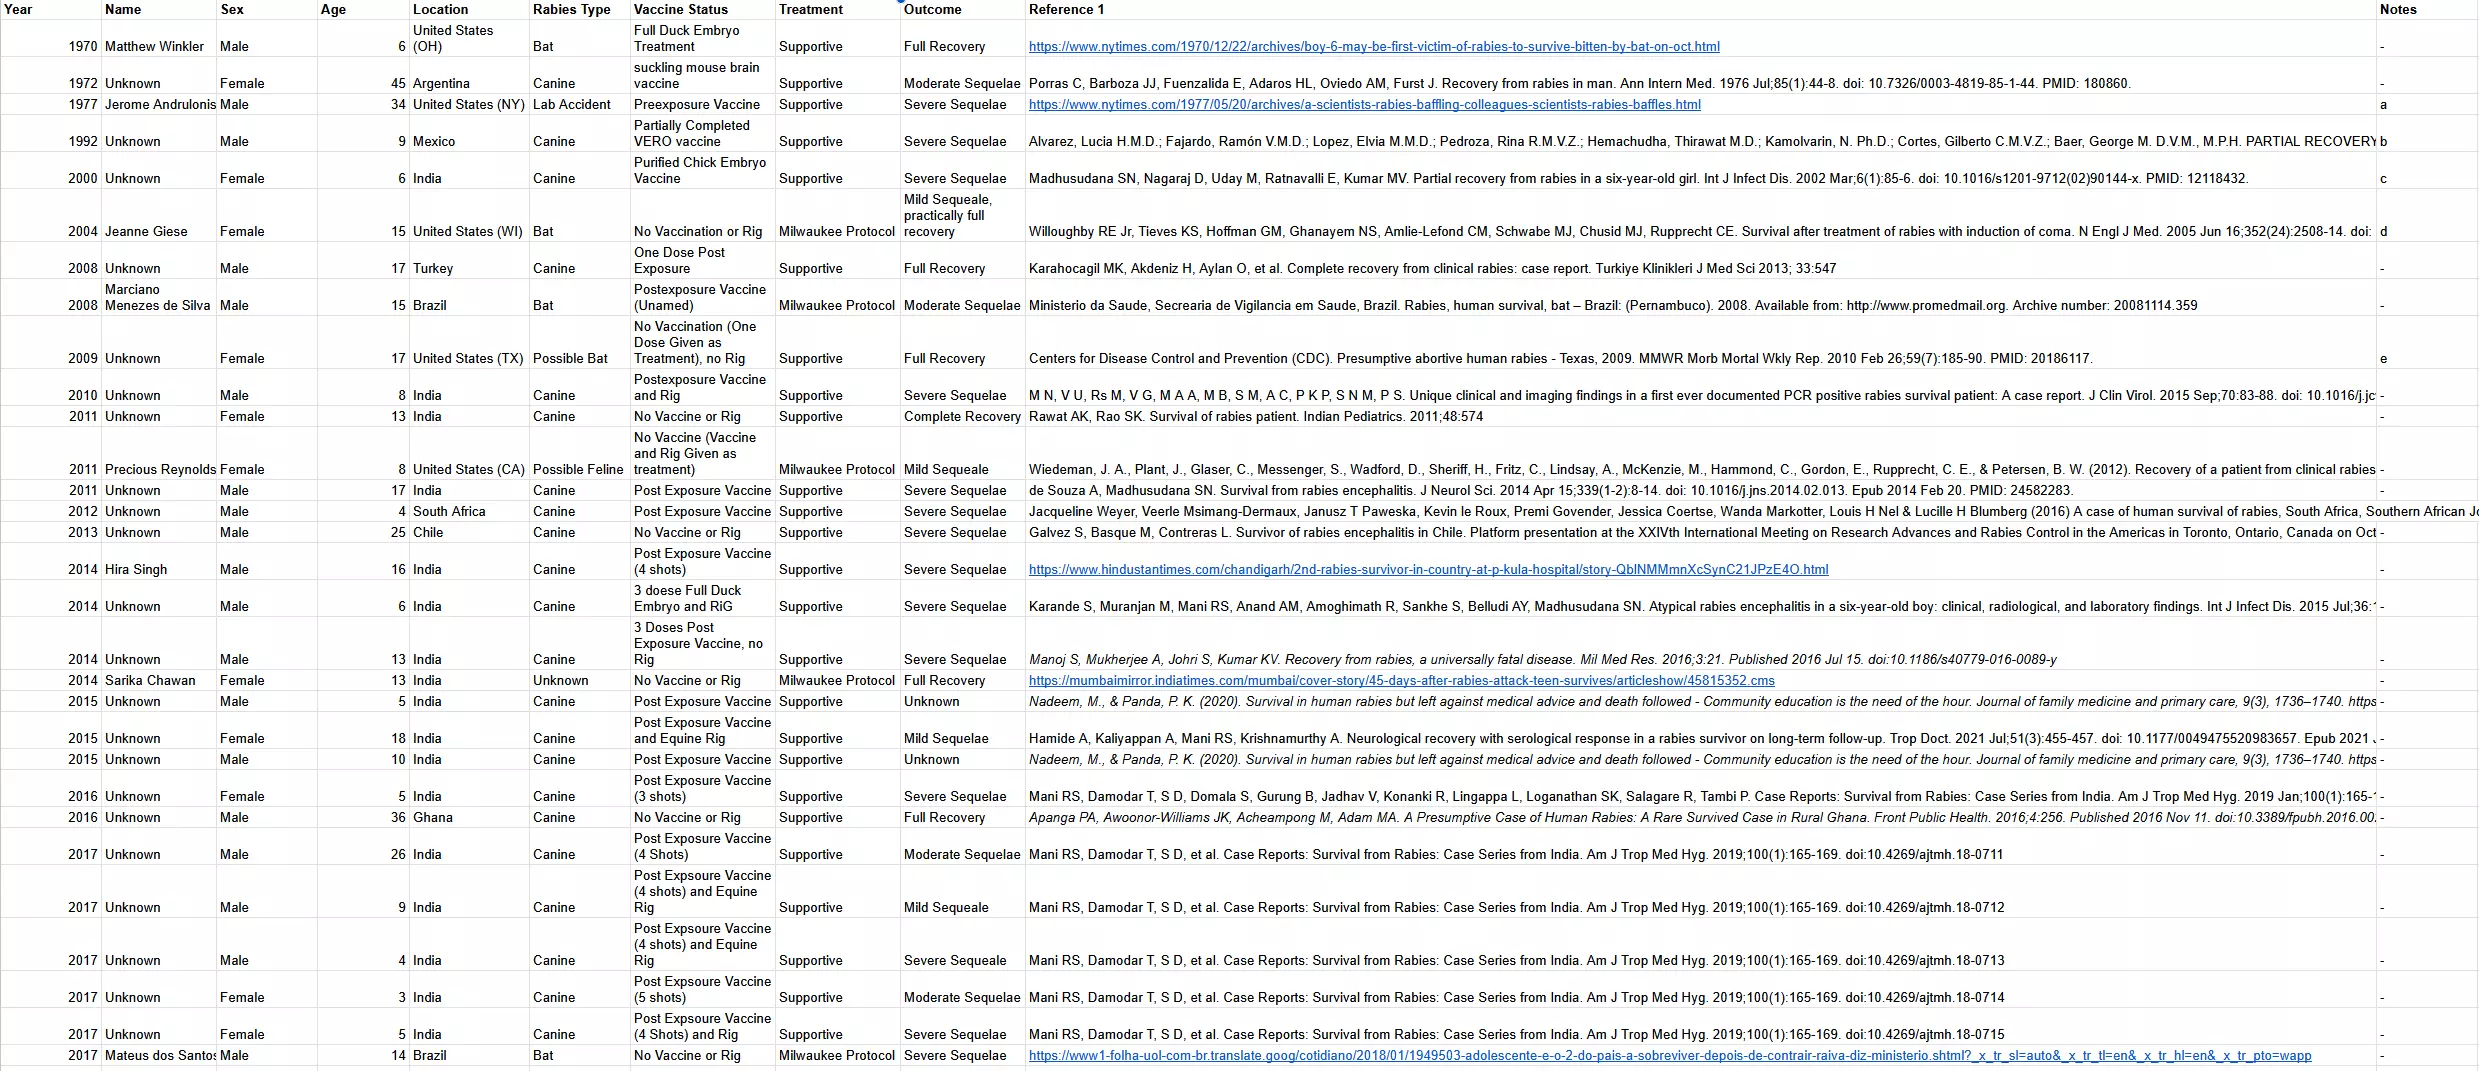The height and width of the screenshot is (1071, 2479).
Task: Open the nytimes 1977 scientist's rabies link
Action: pyautogui.click(x=1364, y=105)
